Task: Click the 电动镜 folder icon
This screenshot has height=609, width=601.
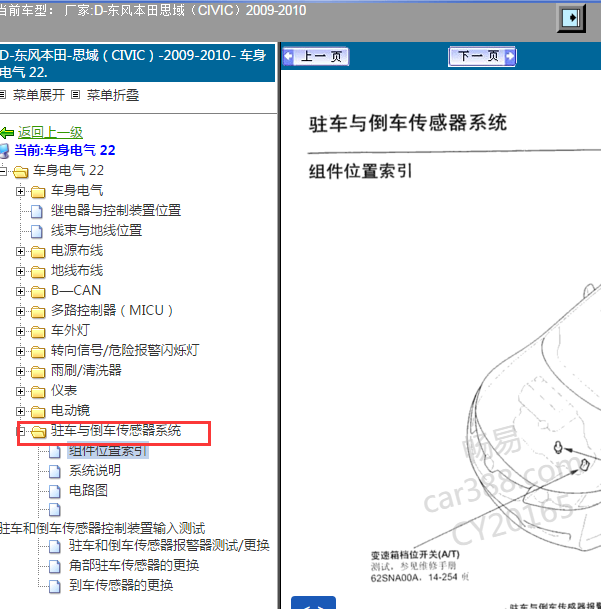Action: click(x=38, y=412)
